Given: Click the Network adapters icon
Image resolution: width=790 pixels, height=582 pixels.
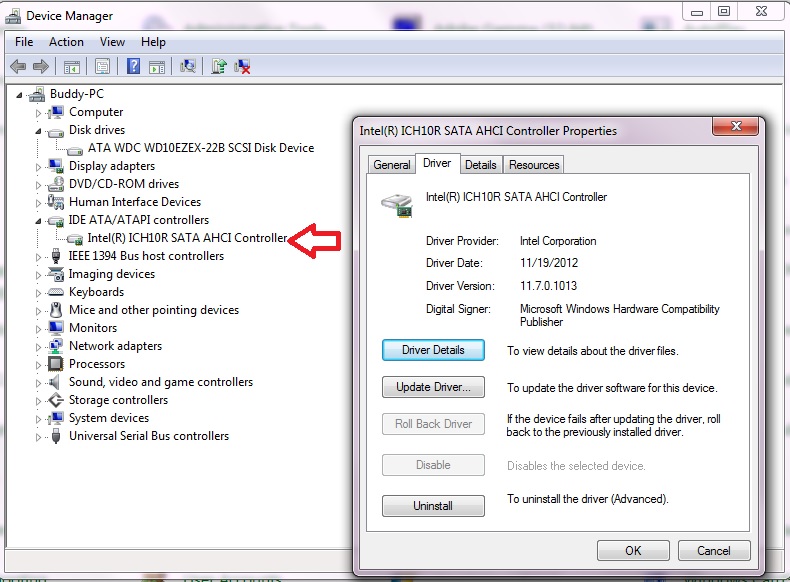Looking at the screenshot, I should [x=55, y=346].
